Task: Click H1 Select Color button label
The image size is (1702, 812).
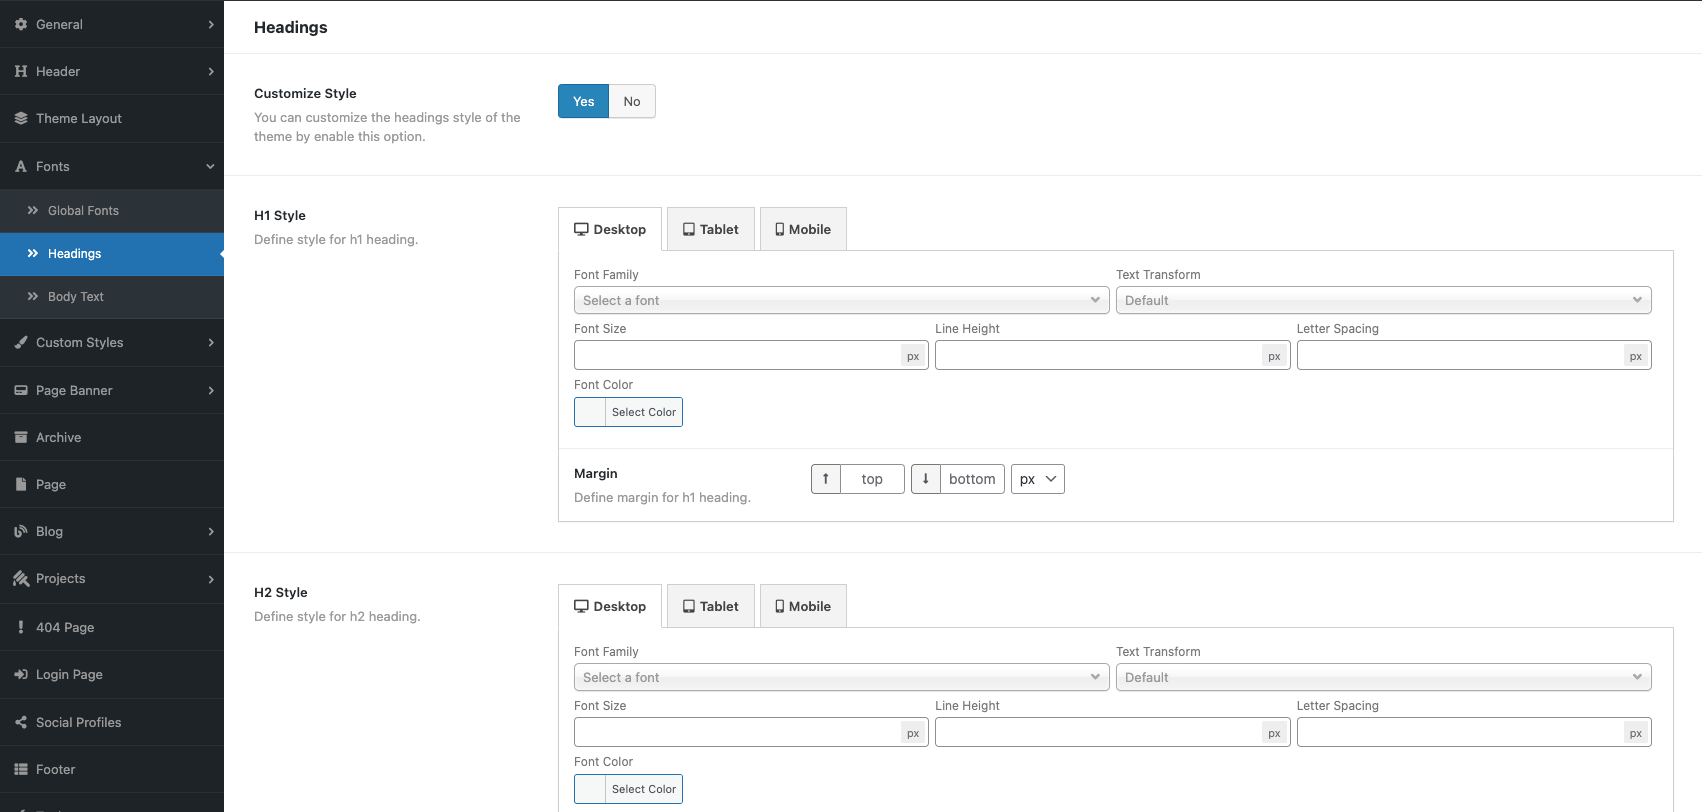Action: (644, 412)
